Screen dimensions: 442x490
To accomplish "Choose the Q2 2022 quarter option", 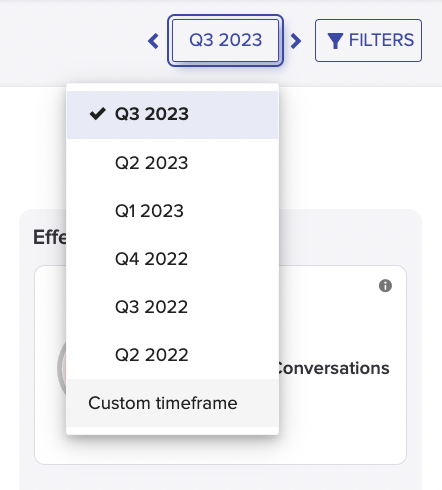I will [x=172, y=355].
